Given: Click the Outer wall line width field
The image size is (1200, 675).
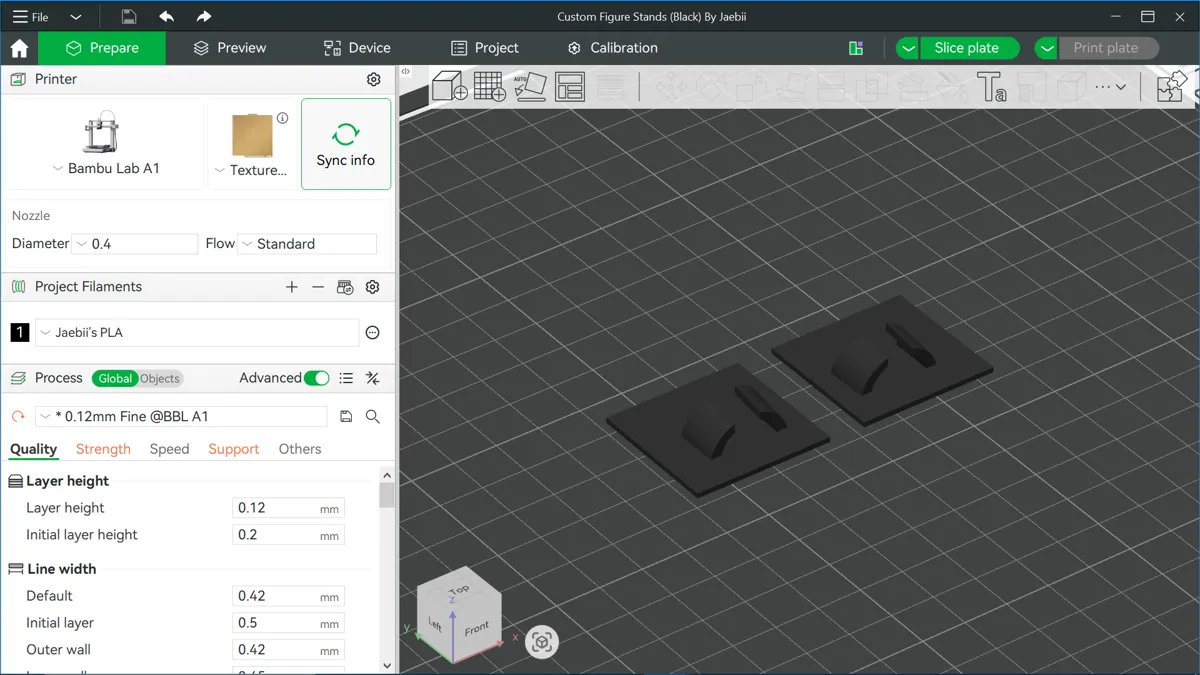Looking at the screenshot, I should point(288,650).
